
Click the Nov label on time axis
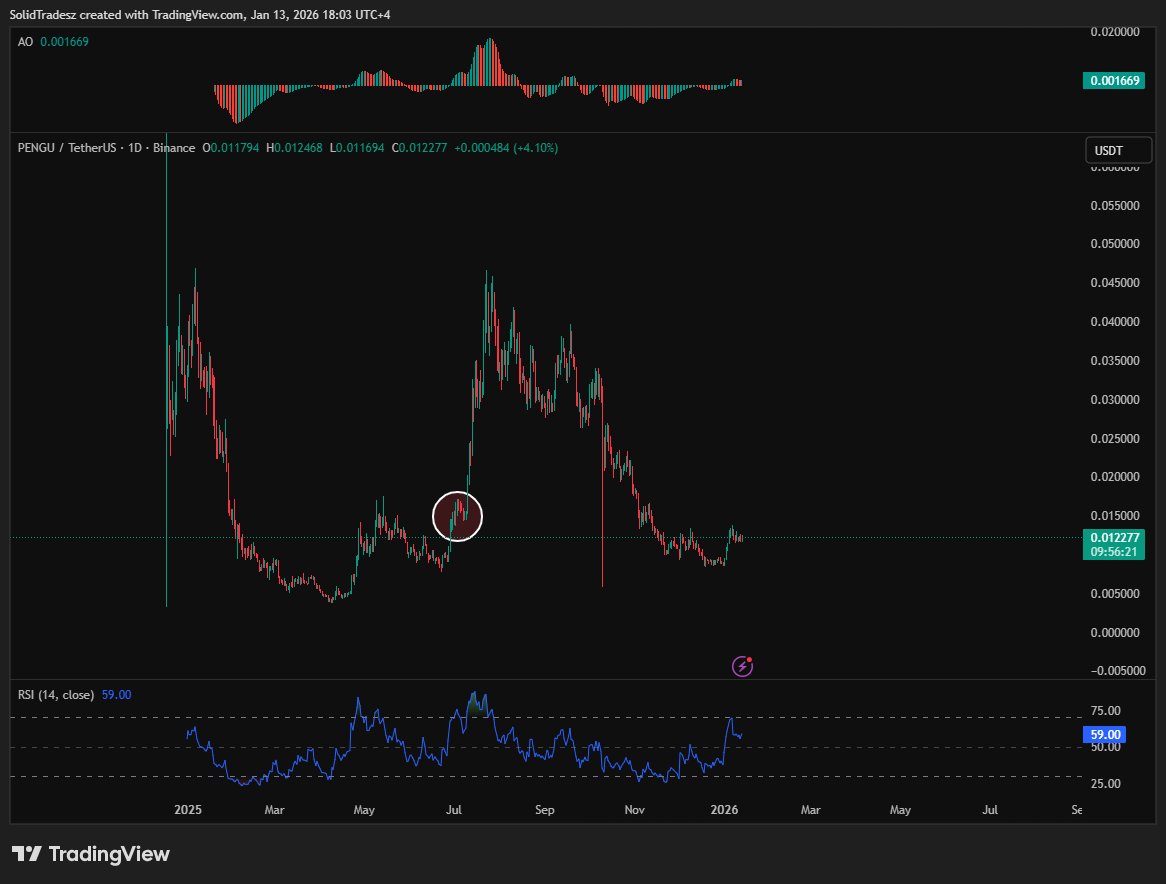(x=634, y=810)
